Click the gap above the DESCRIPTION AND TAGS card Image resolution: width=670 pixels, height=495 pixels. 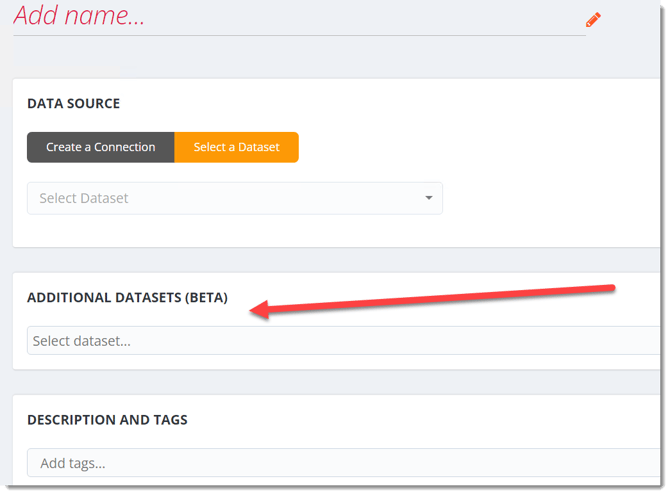(x=340, y=382)
